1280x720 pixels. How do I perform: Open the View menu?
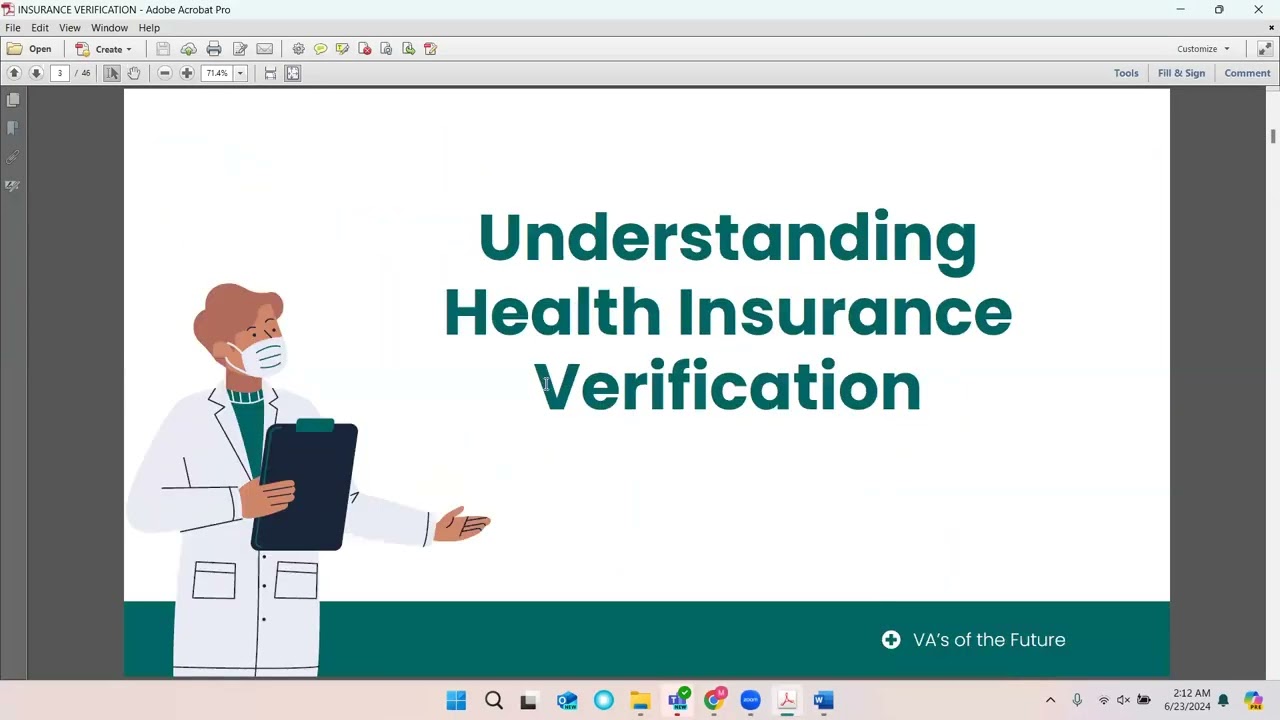point(70,28)
